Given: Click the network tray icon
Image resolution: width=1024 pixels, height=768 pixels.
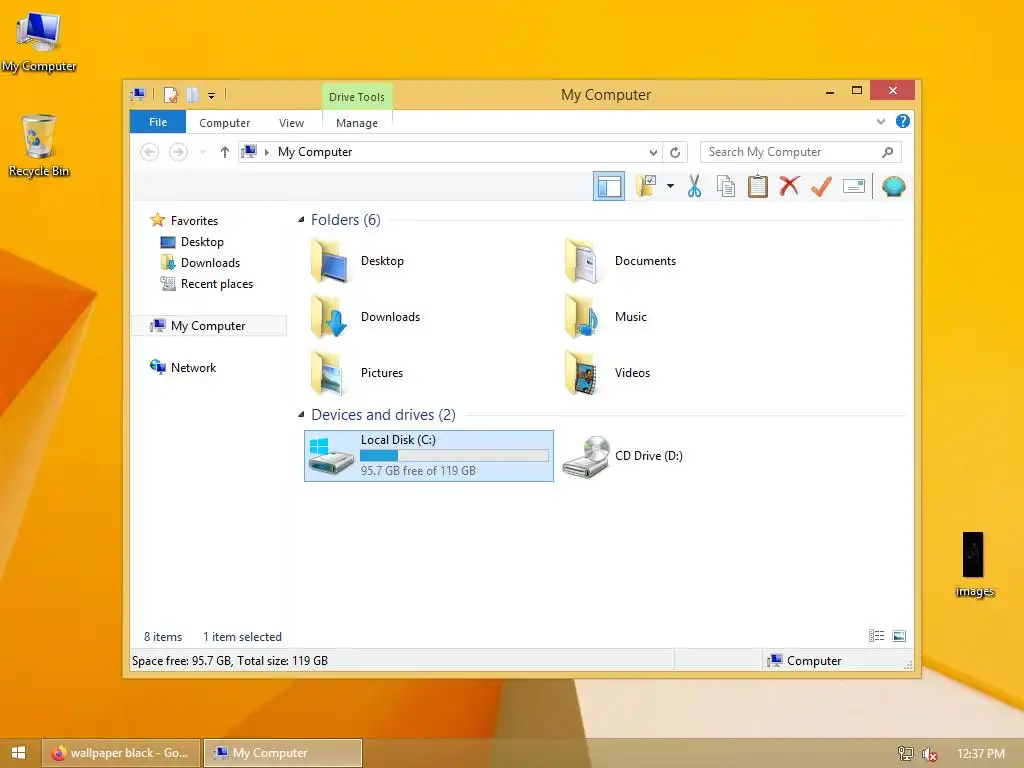Looking at the screenshot, I should 905,754.
